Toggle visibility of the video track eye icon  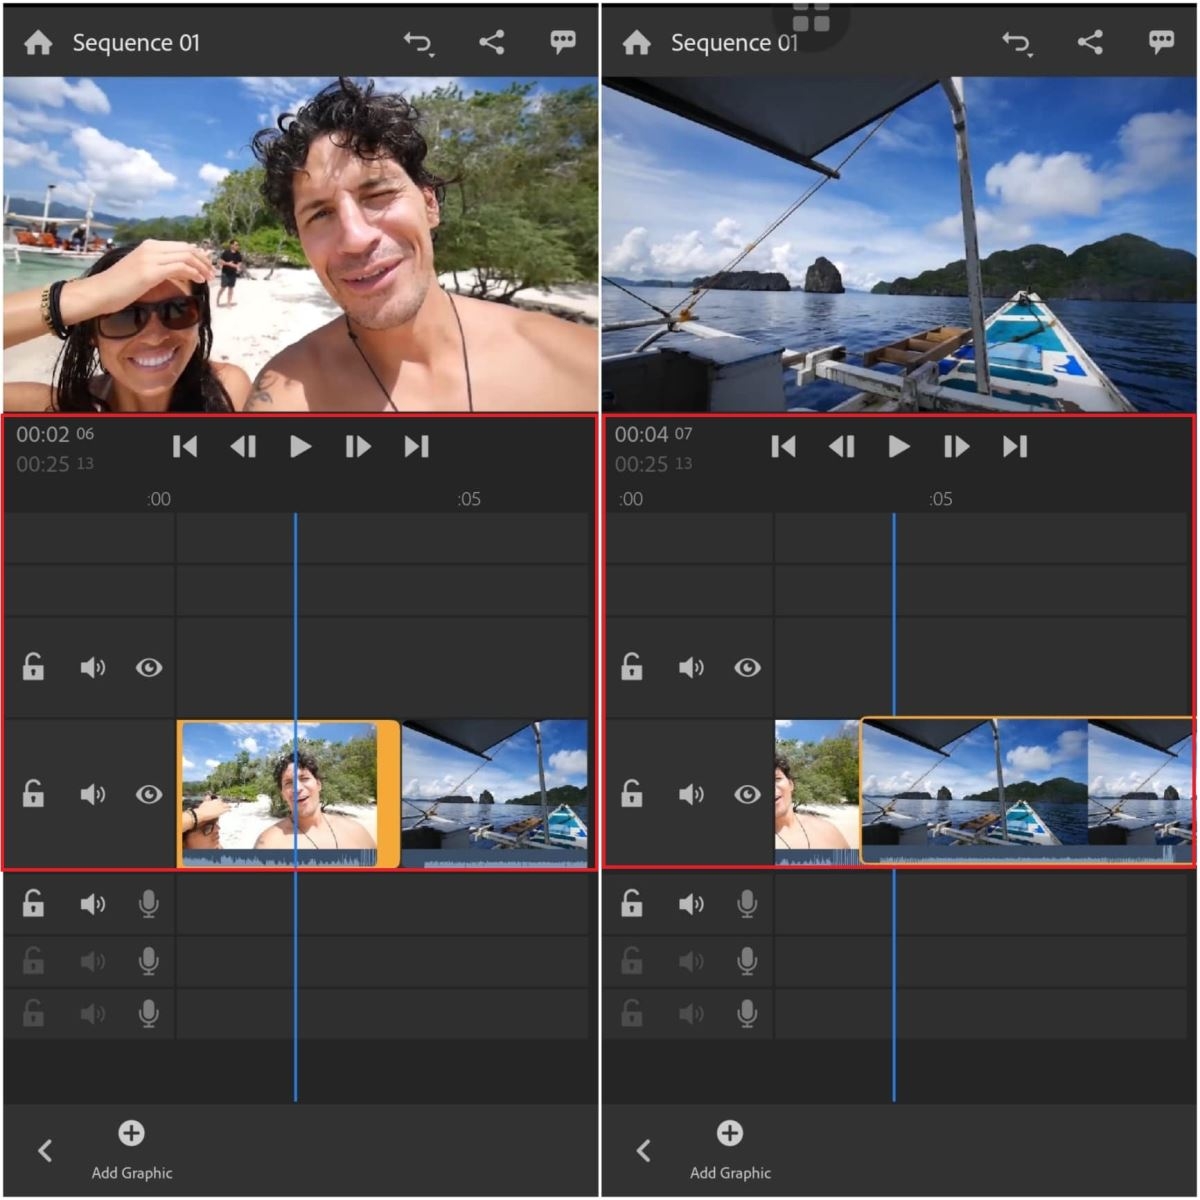click(x=148, y=794)
